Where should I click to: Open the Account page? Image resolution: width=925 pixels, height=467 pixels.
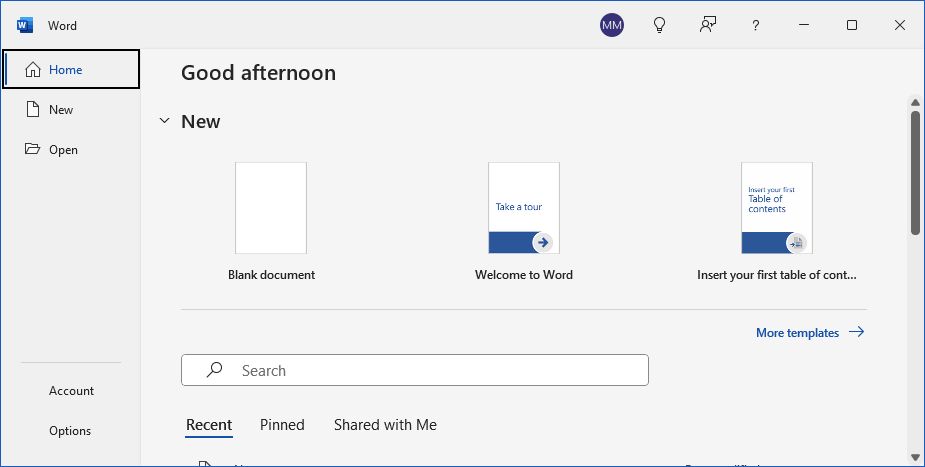point(71,391)
